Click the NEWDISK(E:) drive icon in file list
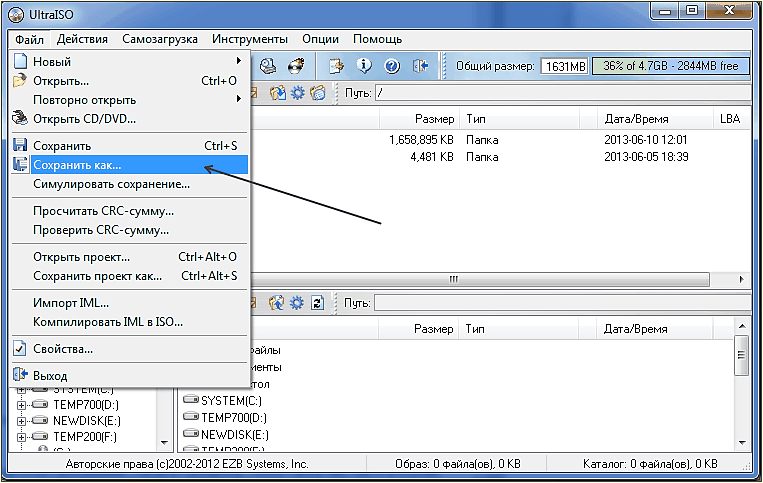Screen dimensions: 763x483 (x=191, y=433)
